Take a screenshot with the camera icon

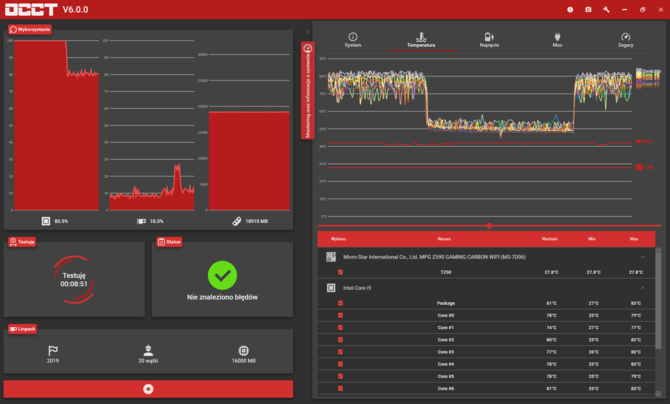pyautogui.click(x=588, y=9)
